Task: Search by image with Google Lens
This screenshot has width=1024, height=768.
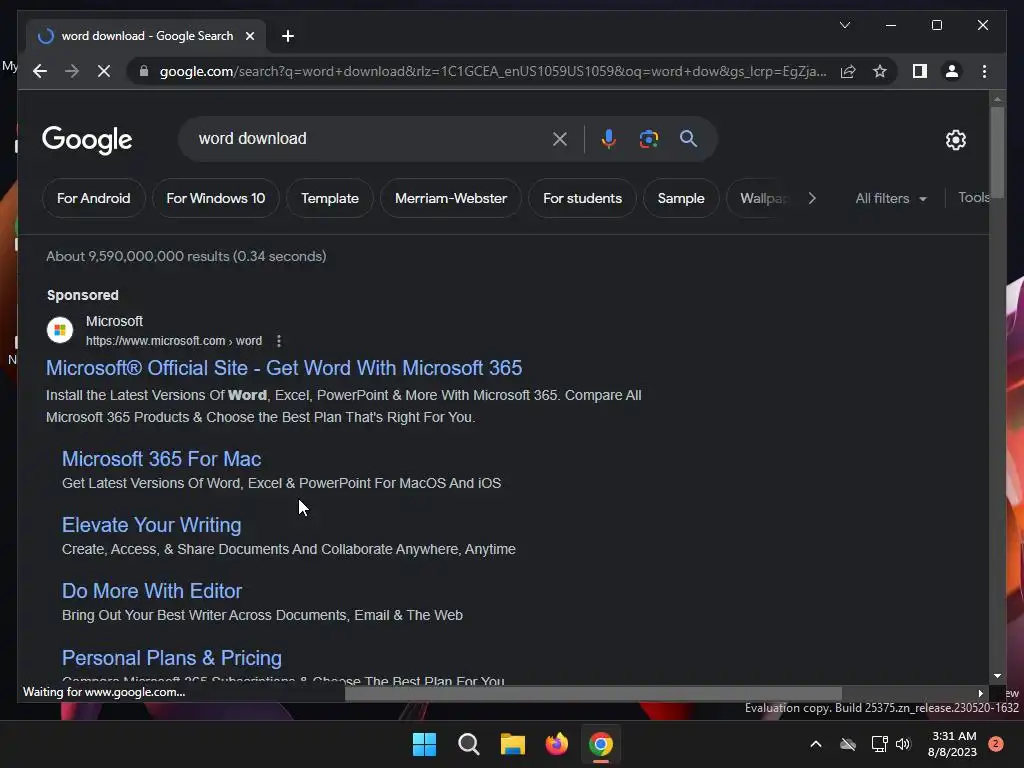Action: click(x=648, y=138)
